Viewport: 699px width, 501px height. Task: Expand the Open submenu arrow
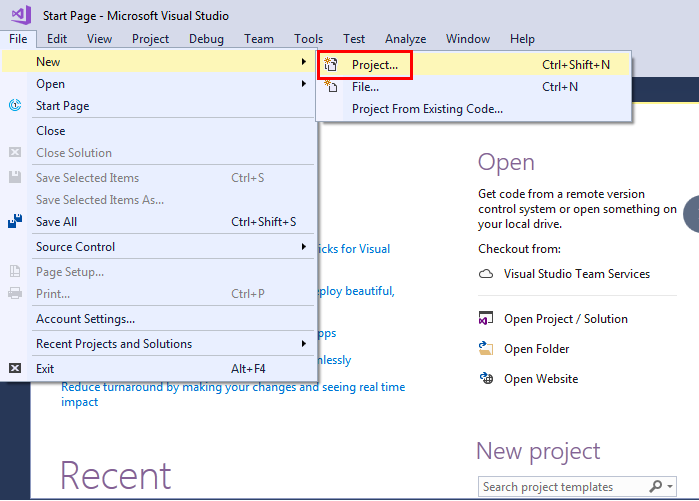(304, 84)
